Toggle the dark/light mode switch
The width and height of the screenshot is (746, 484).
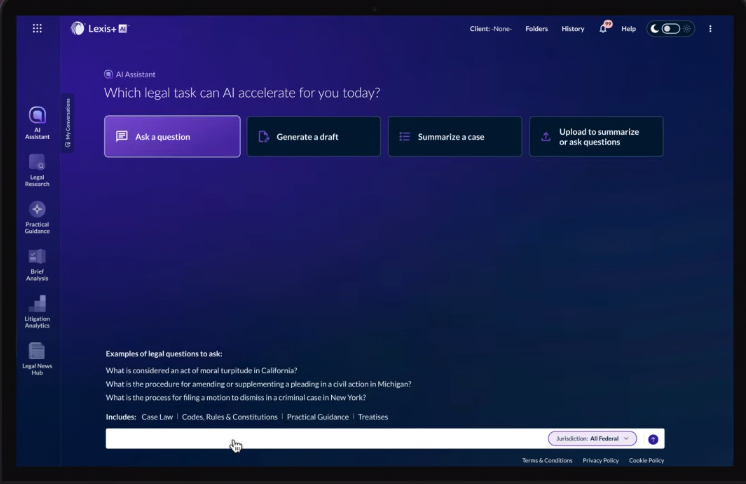(x=670, y=29)
